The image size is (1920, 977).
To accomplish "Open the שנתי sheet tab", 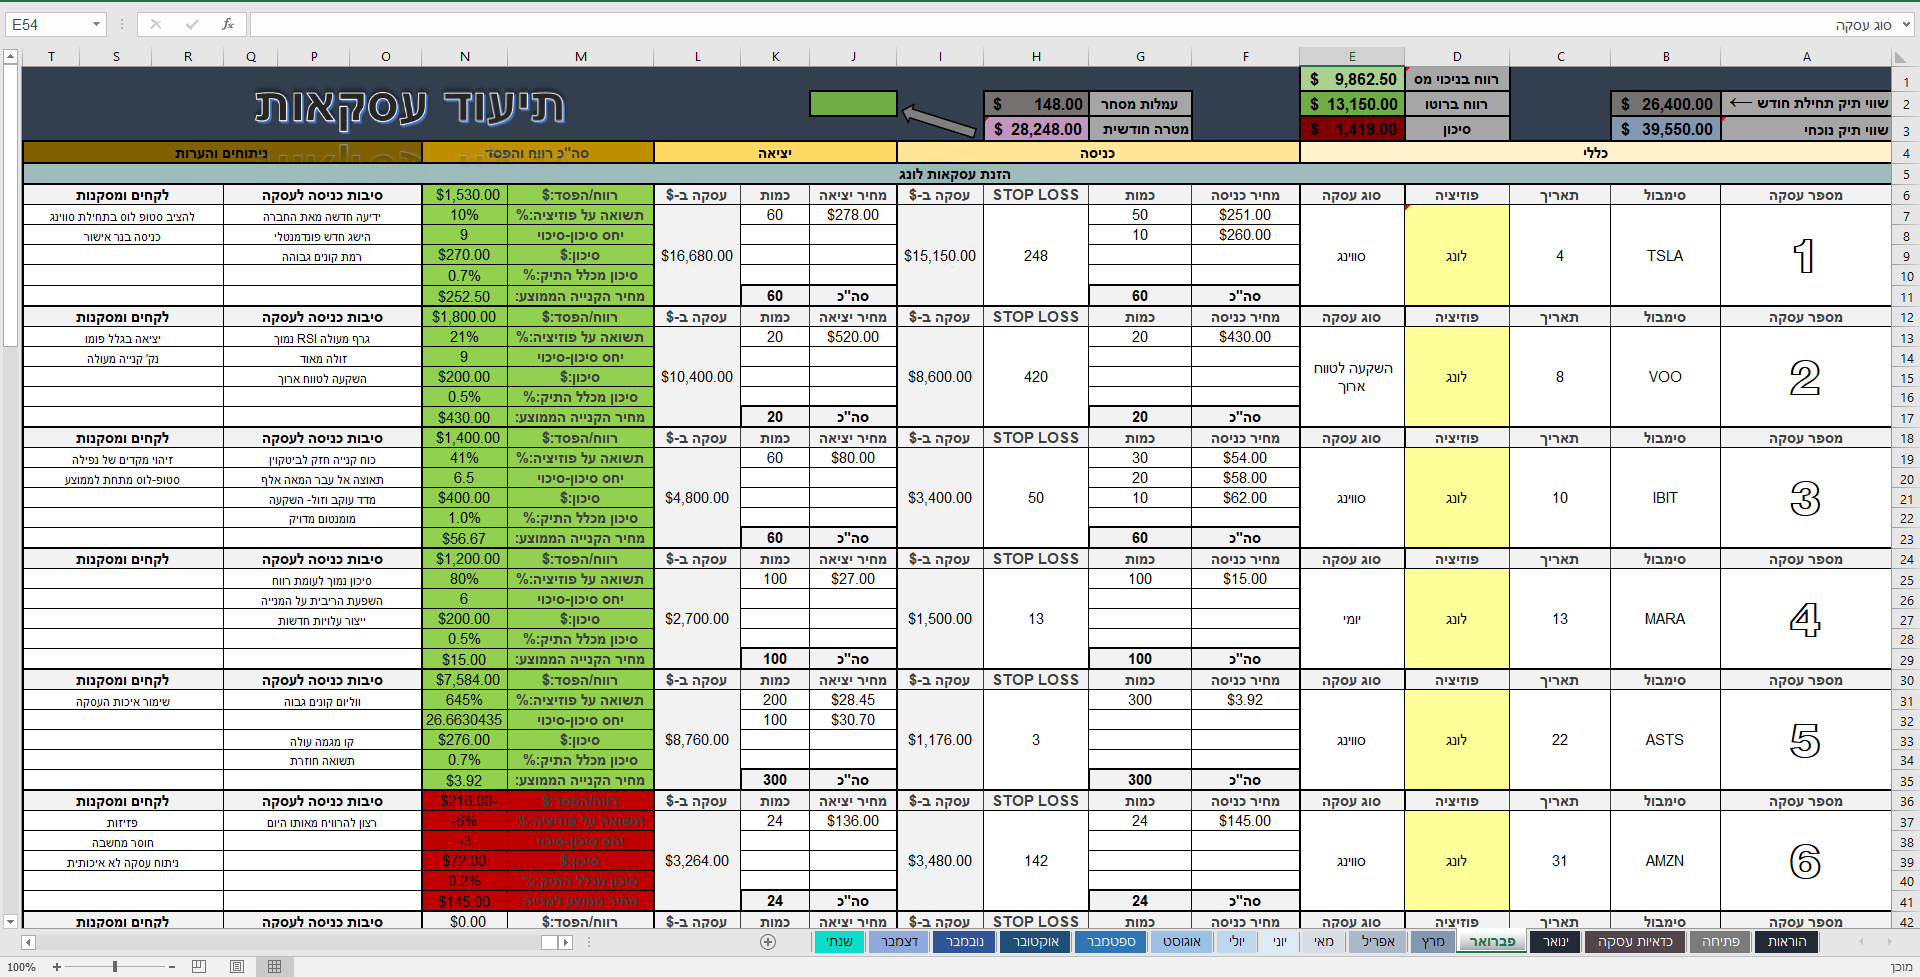I will (x=840, y=942).
